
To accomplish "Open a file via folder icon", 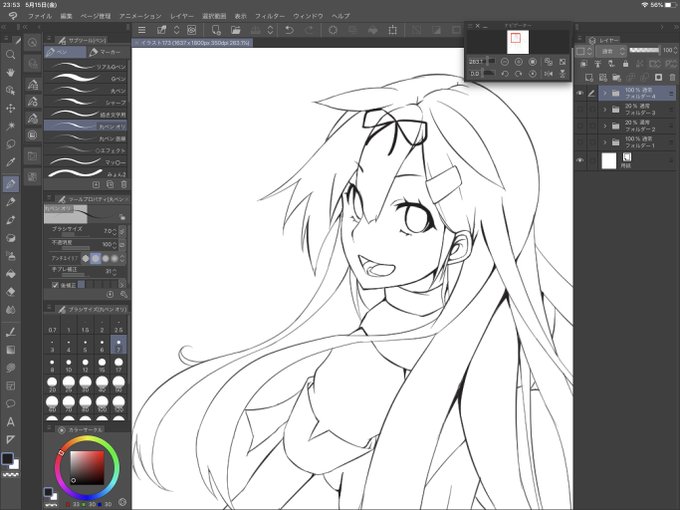I will [235, 30].
